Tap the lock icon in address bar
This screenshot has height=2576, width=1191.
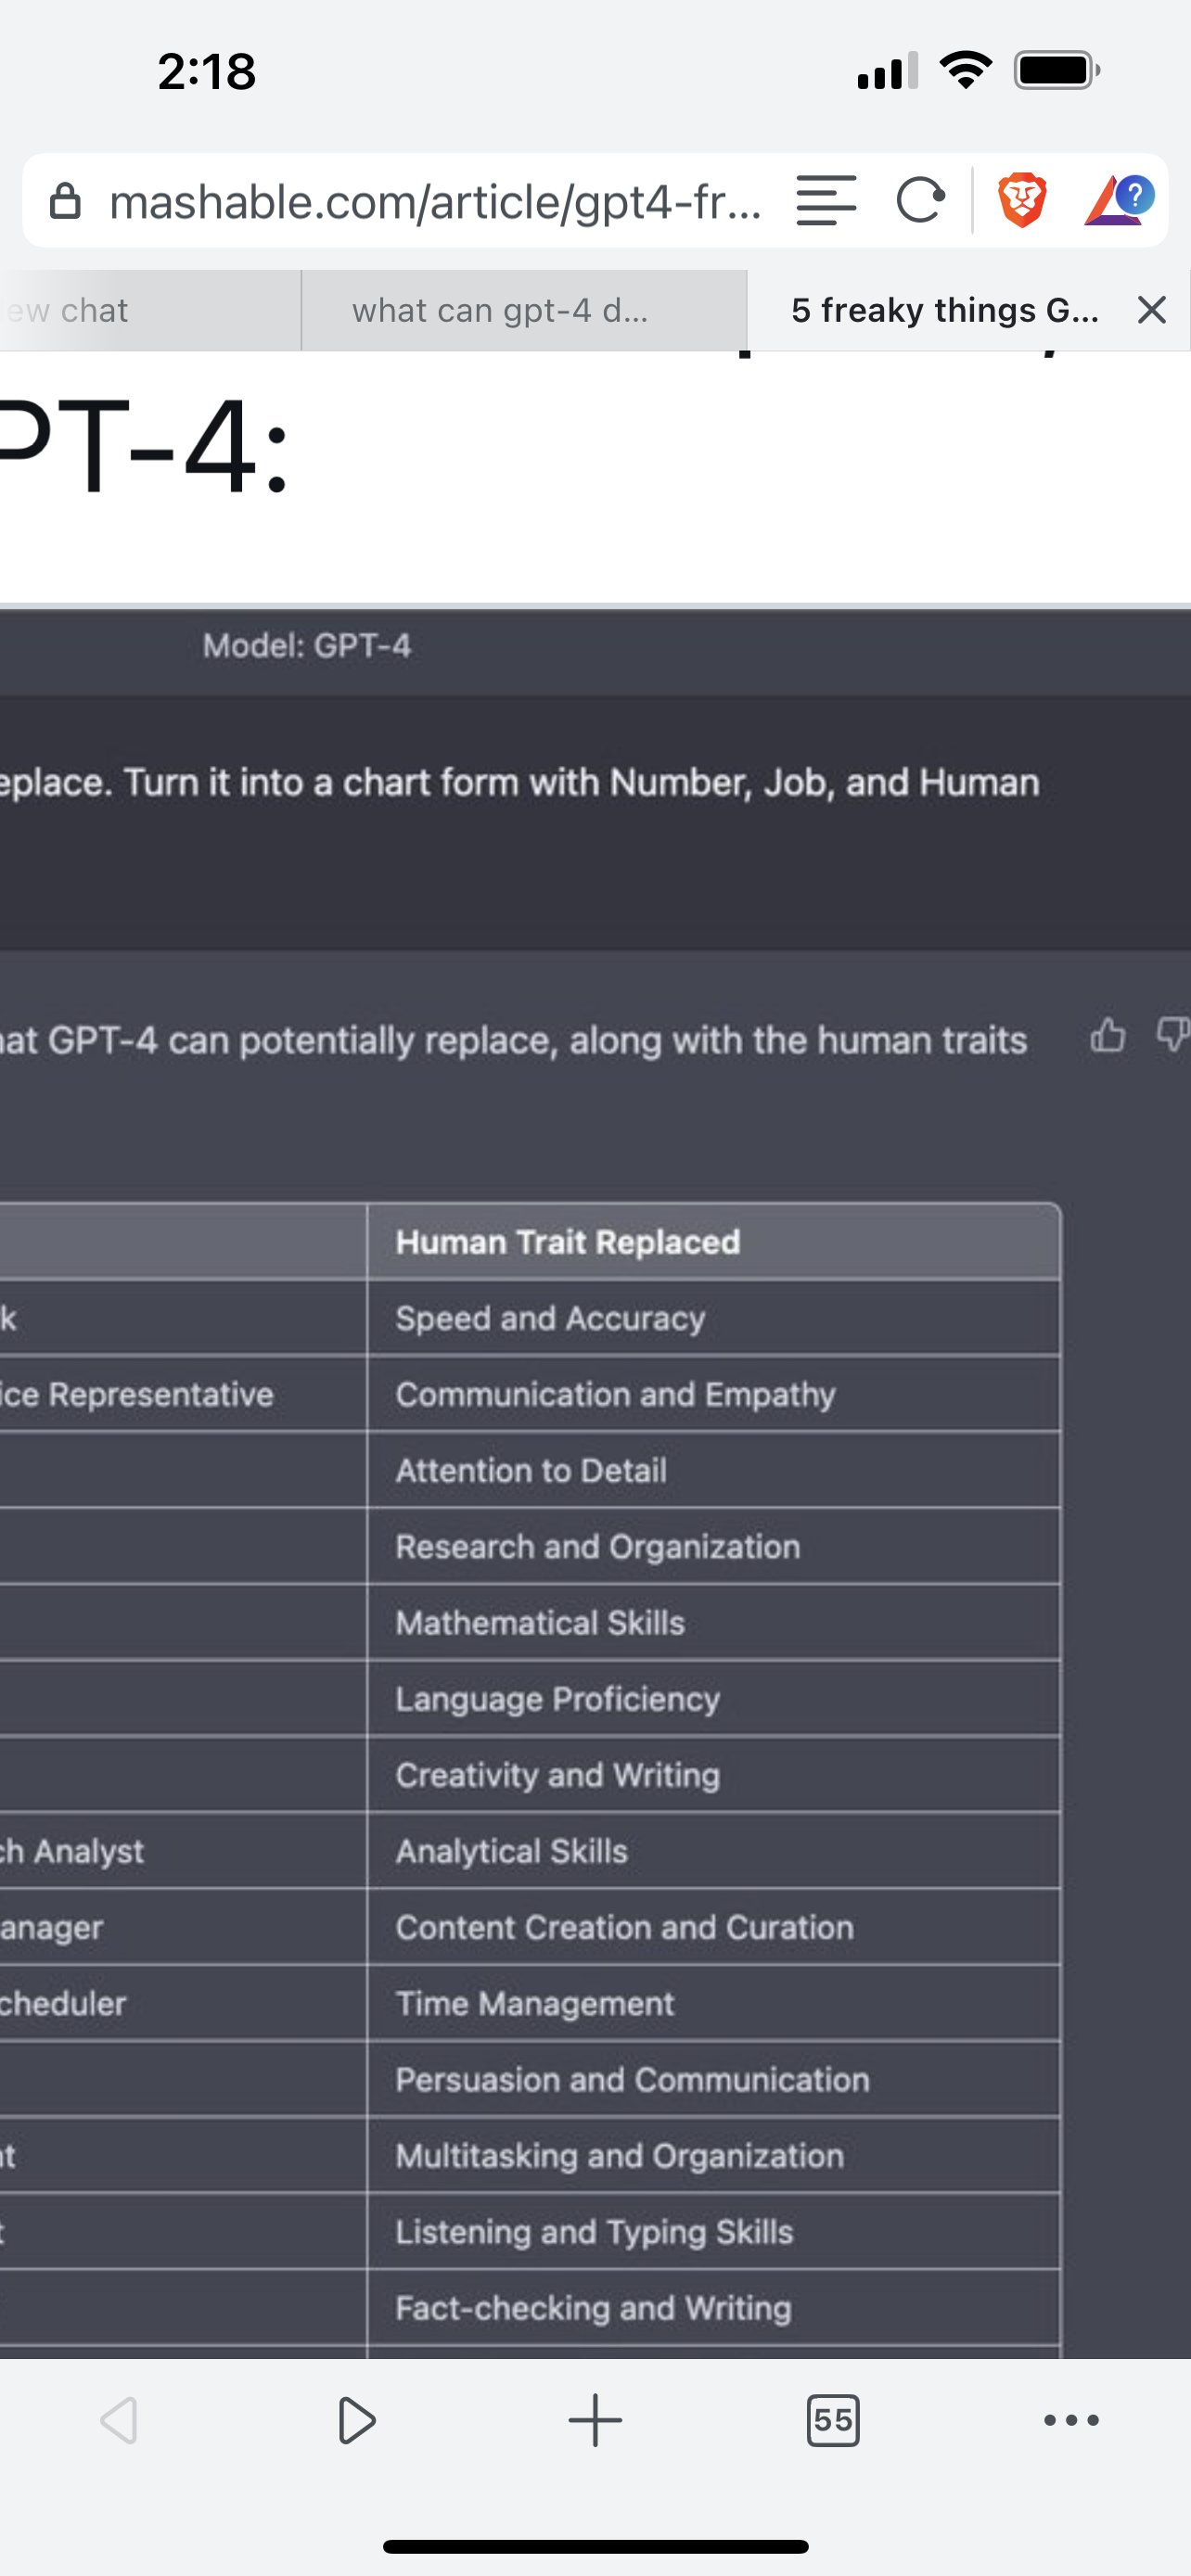pyautogui.click(x=65, y=201)
